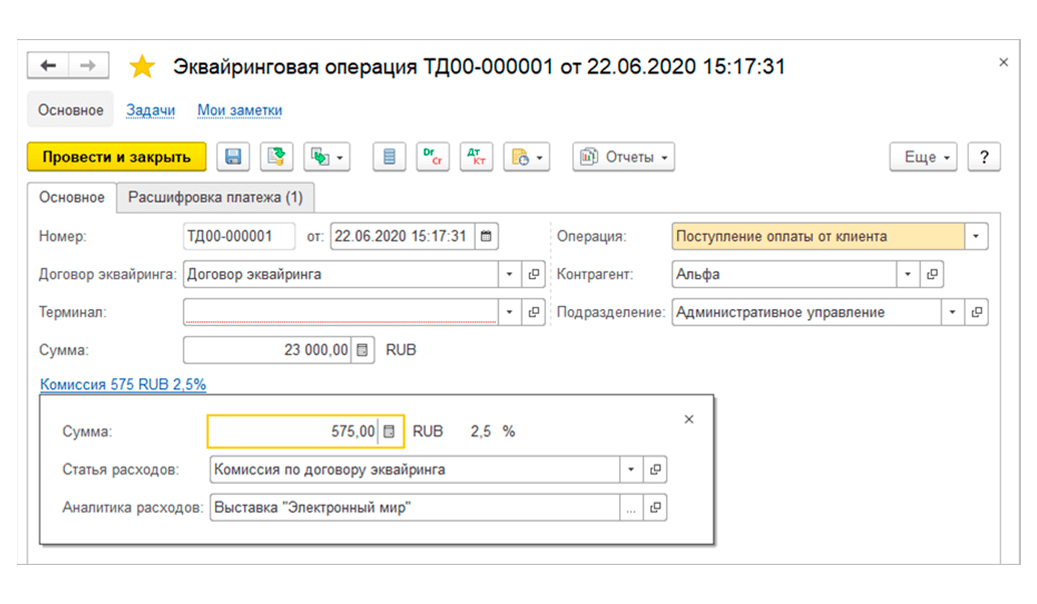Open the Подразделение item icon
The width and height of the screenshot is (1037, 604).
tap(977, 312)
